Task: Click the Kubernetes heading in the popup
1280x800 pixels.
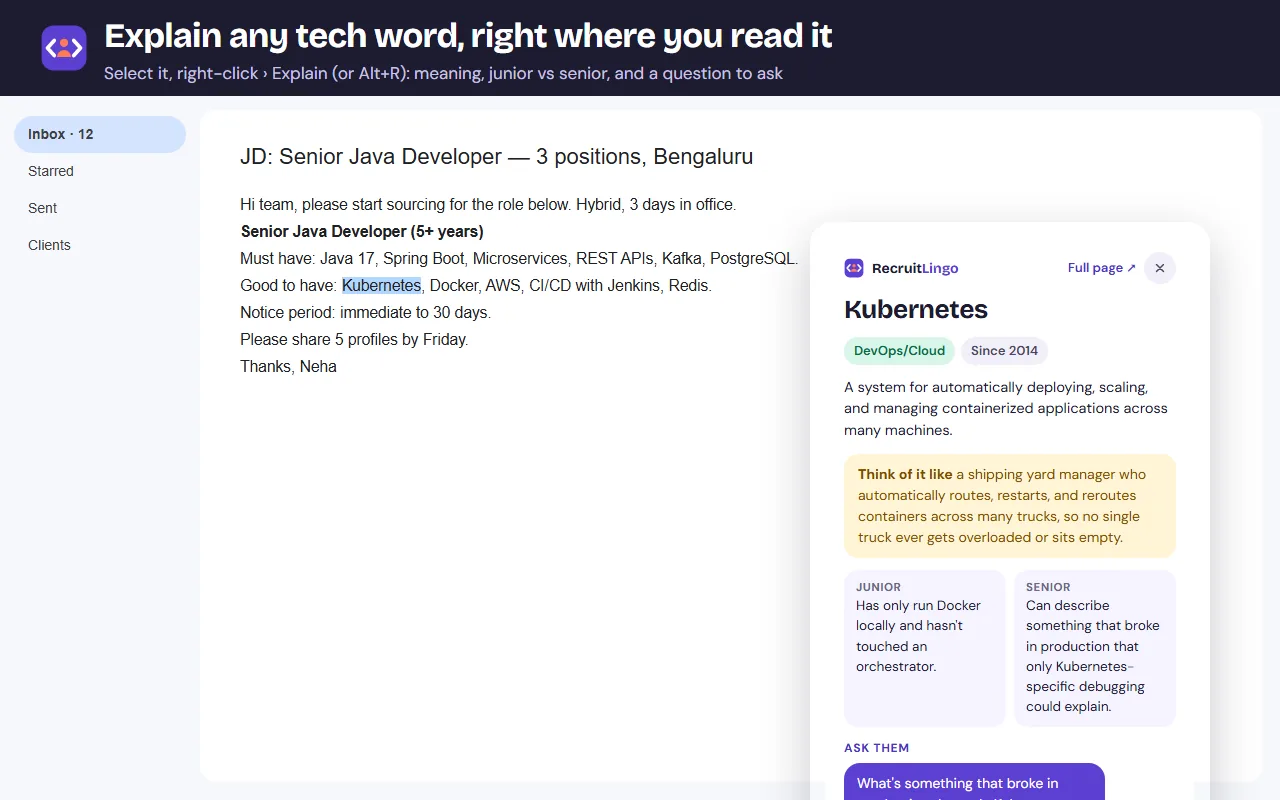Action: point(916,309)
